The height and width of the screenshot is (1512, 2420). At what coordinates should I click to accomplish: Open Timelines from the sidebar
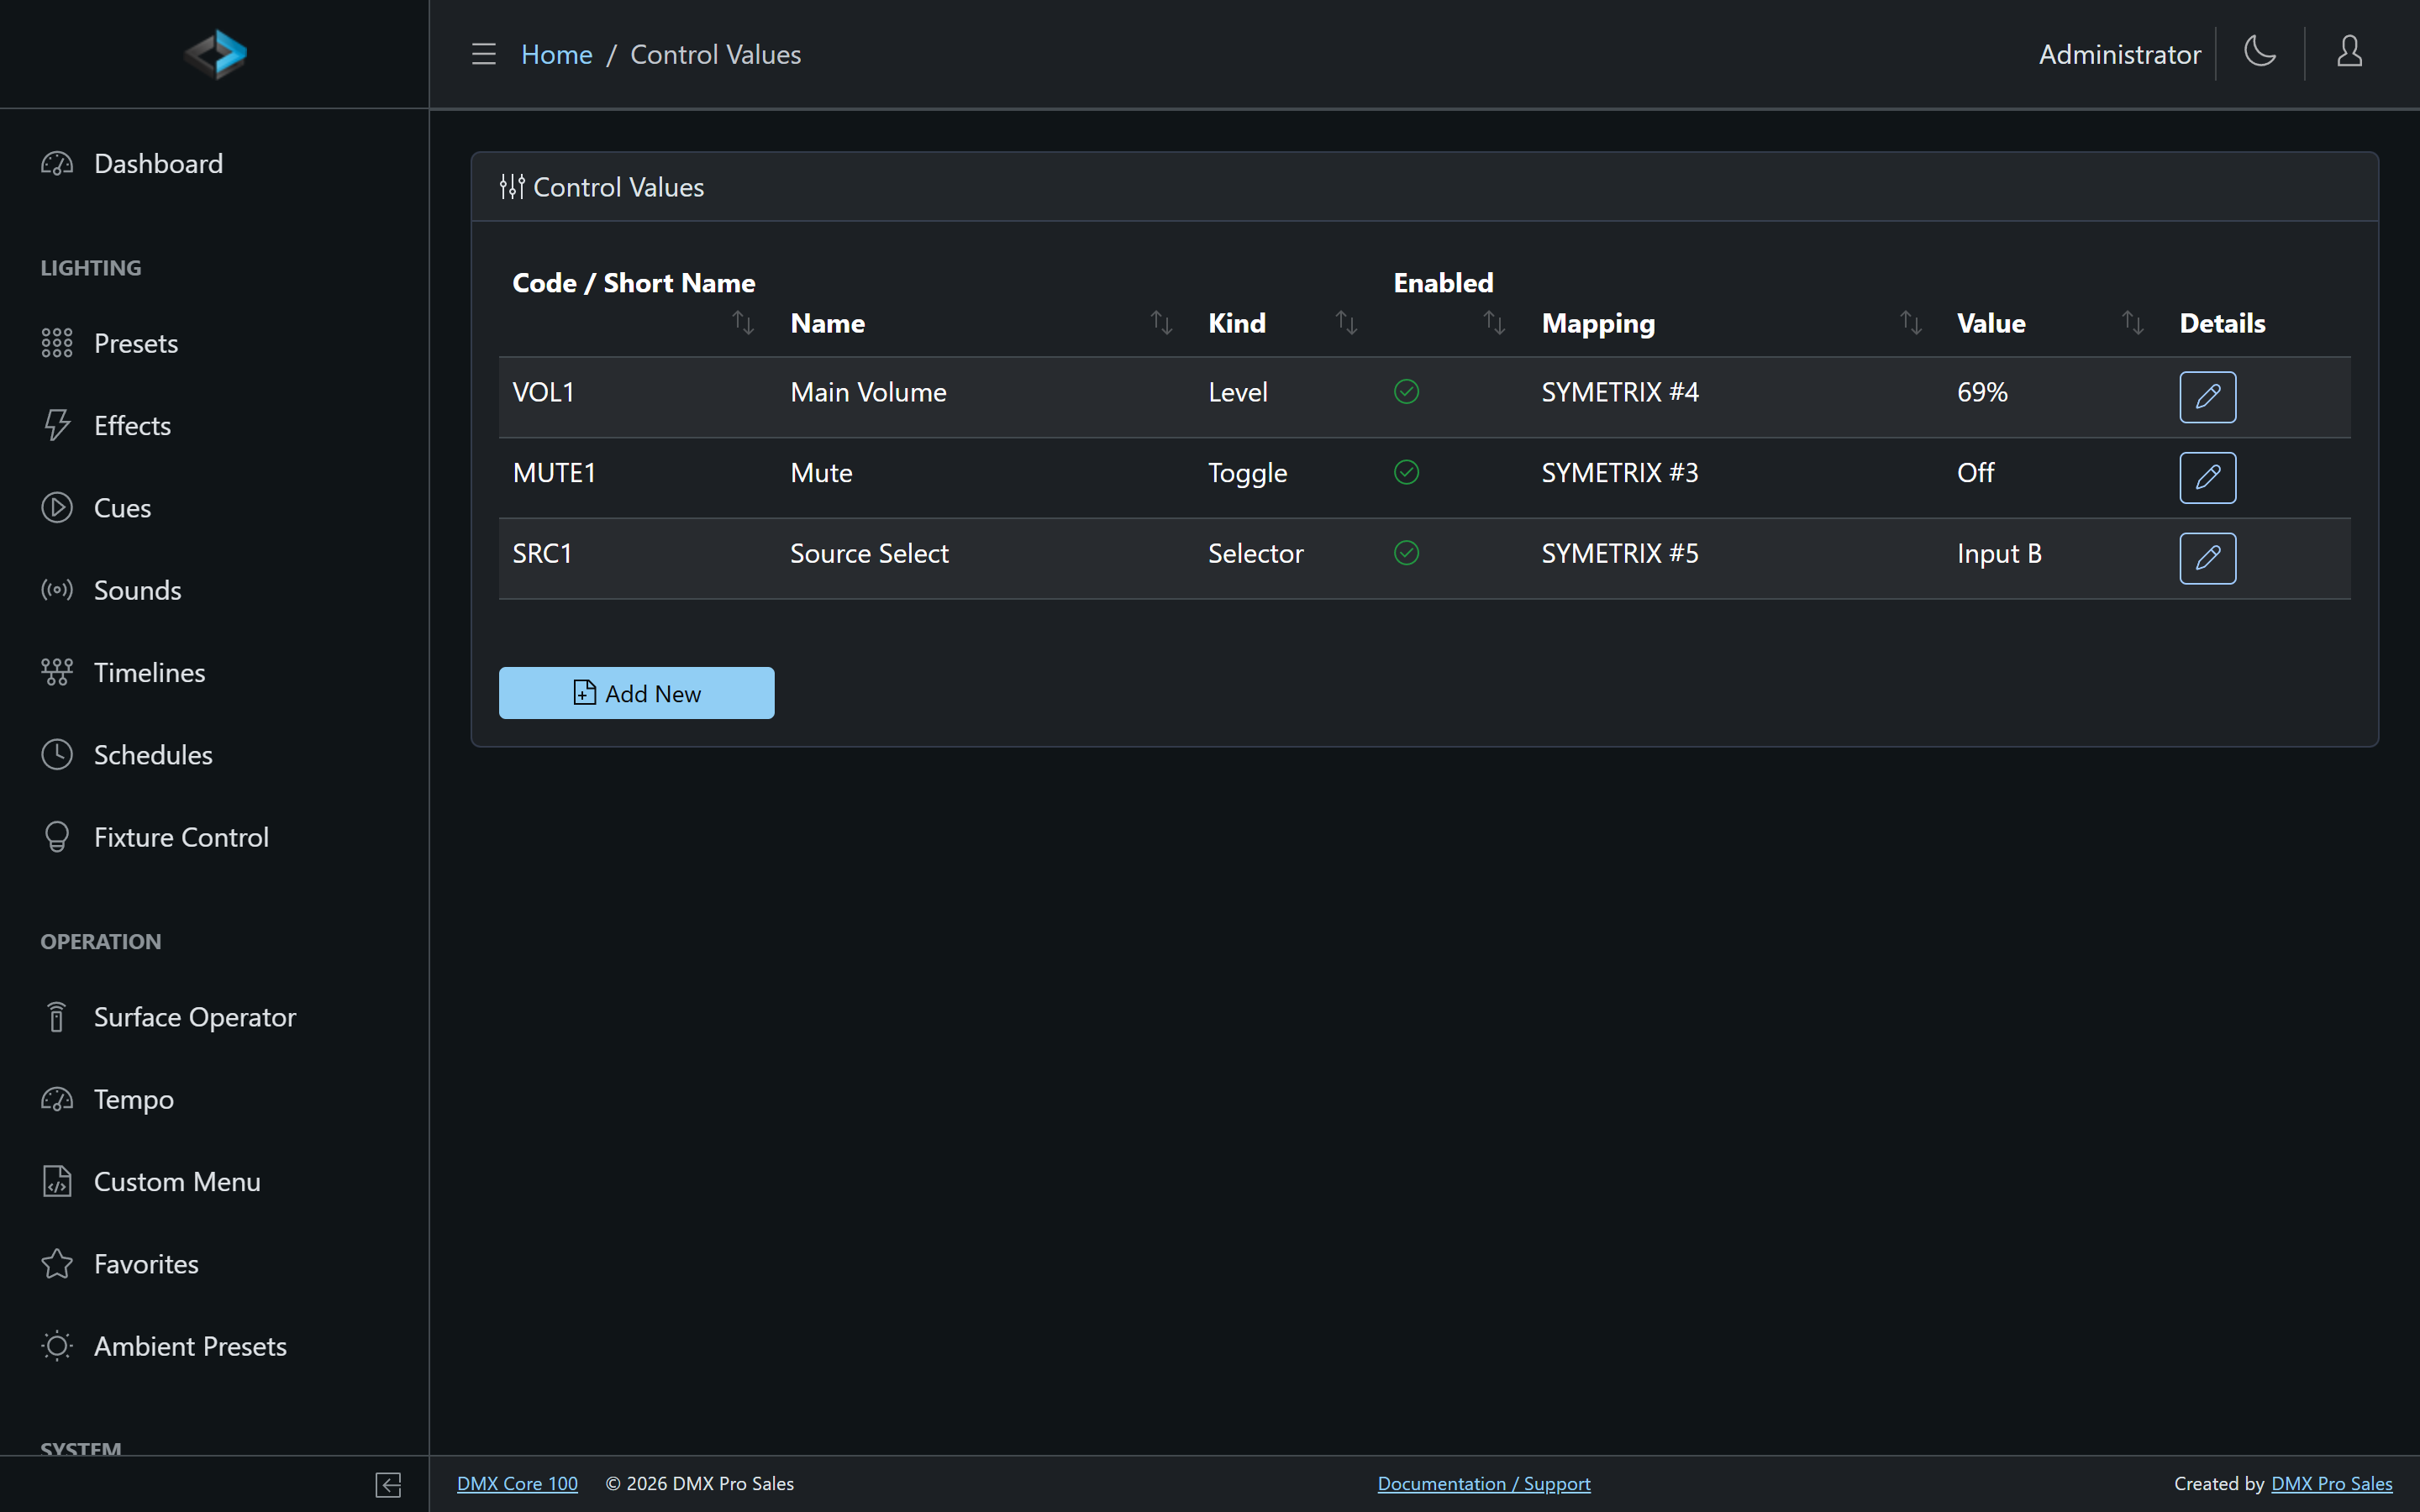(149, 672)
